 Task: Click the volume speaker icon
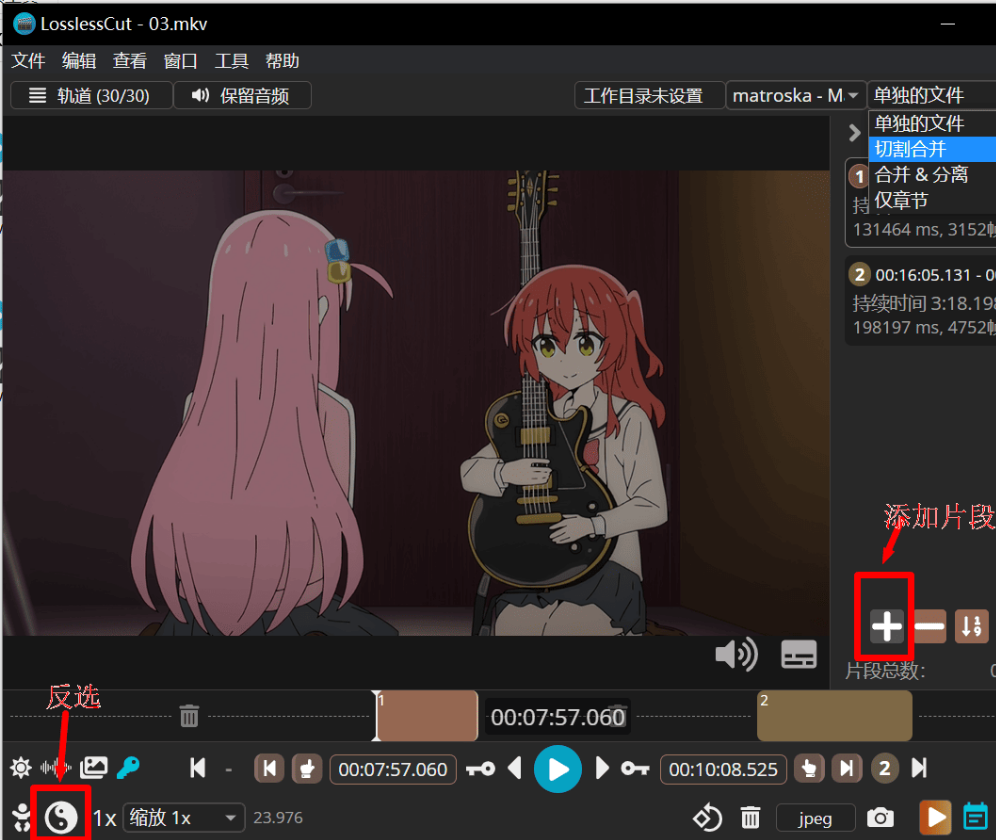[736, 655]
